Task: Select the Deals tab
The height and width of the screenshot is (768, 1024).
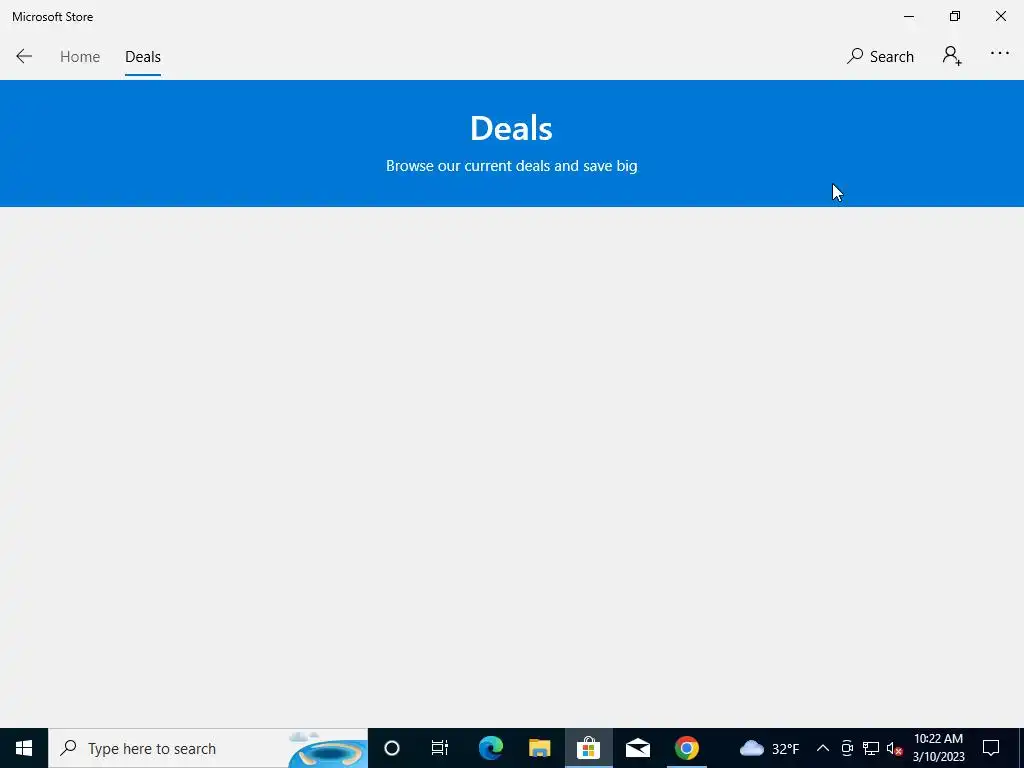Action: pos(142,57)
